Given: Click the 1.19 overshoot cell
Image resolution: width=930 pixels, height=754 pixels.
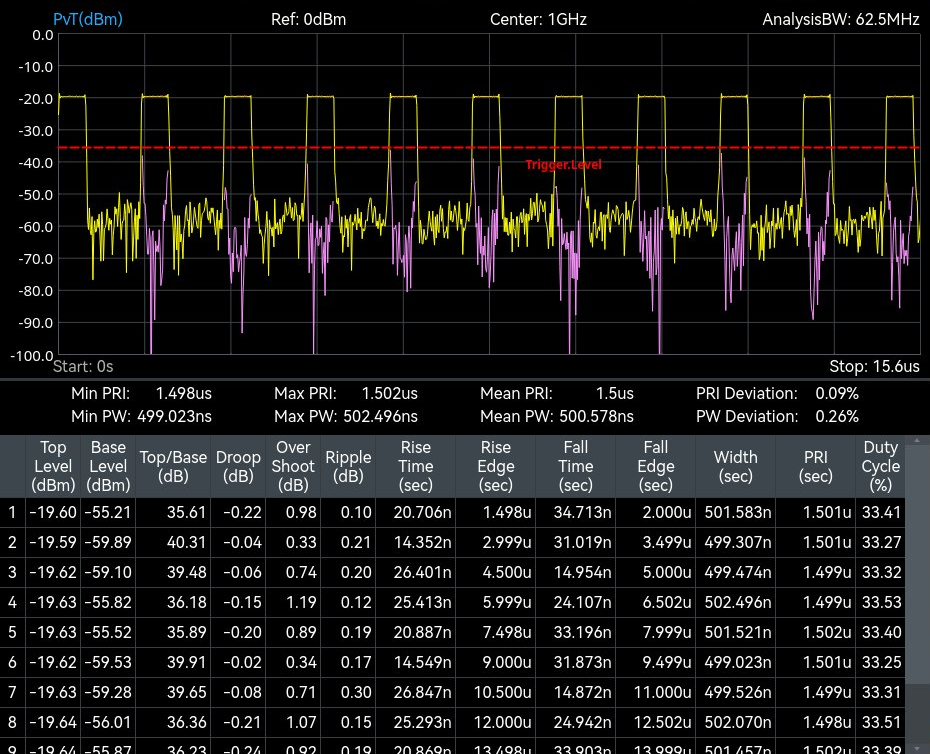Looking at the screenshot, I should pyautogui.click(x=293, y=602).
